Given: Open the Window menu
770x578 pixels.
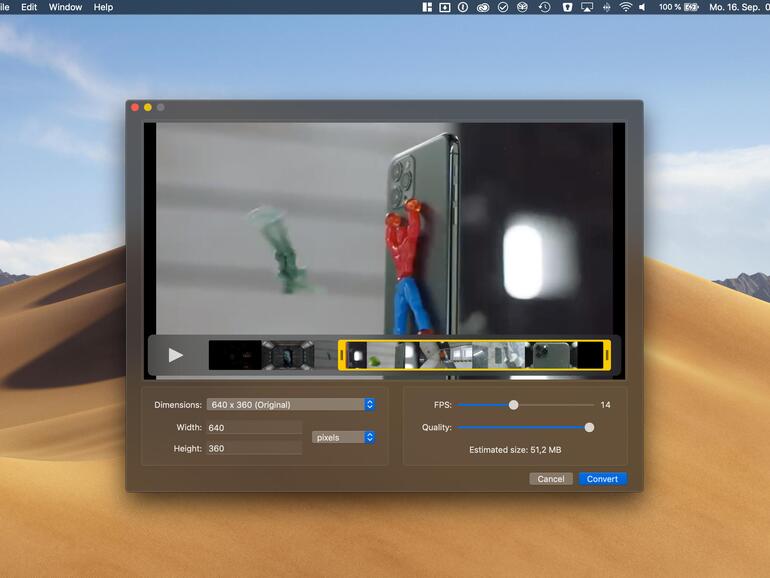Looking at the screenshot, I should pos(66,7).
